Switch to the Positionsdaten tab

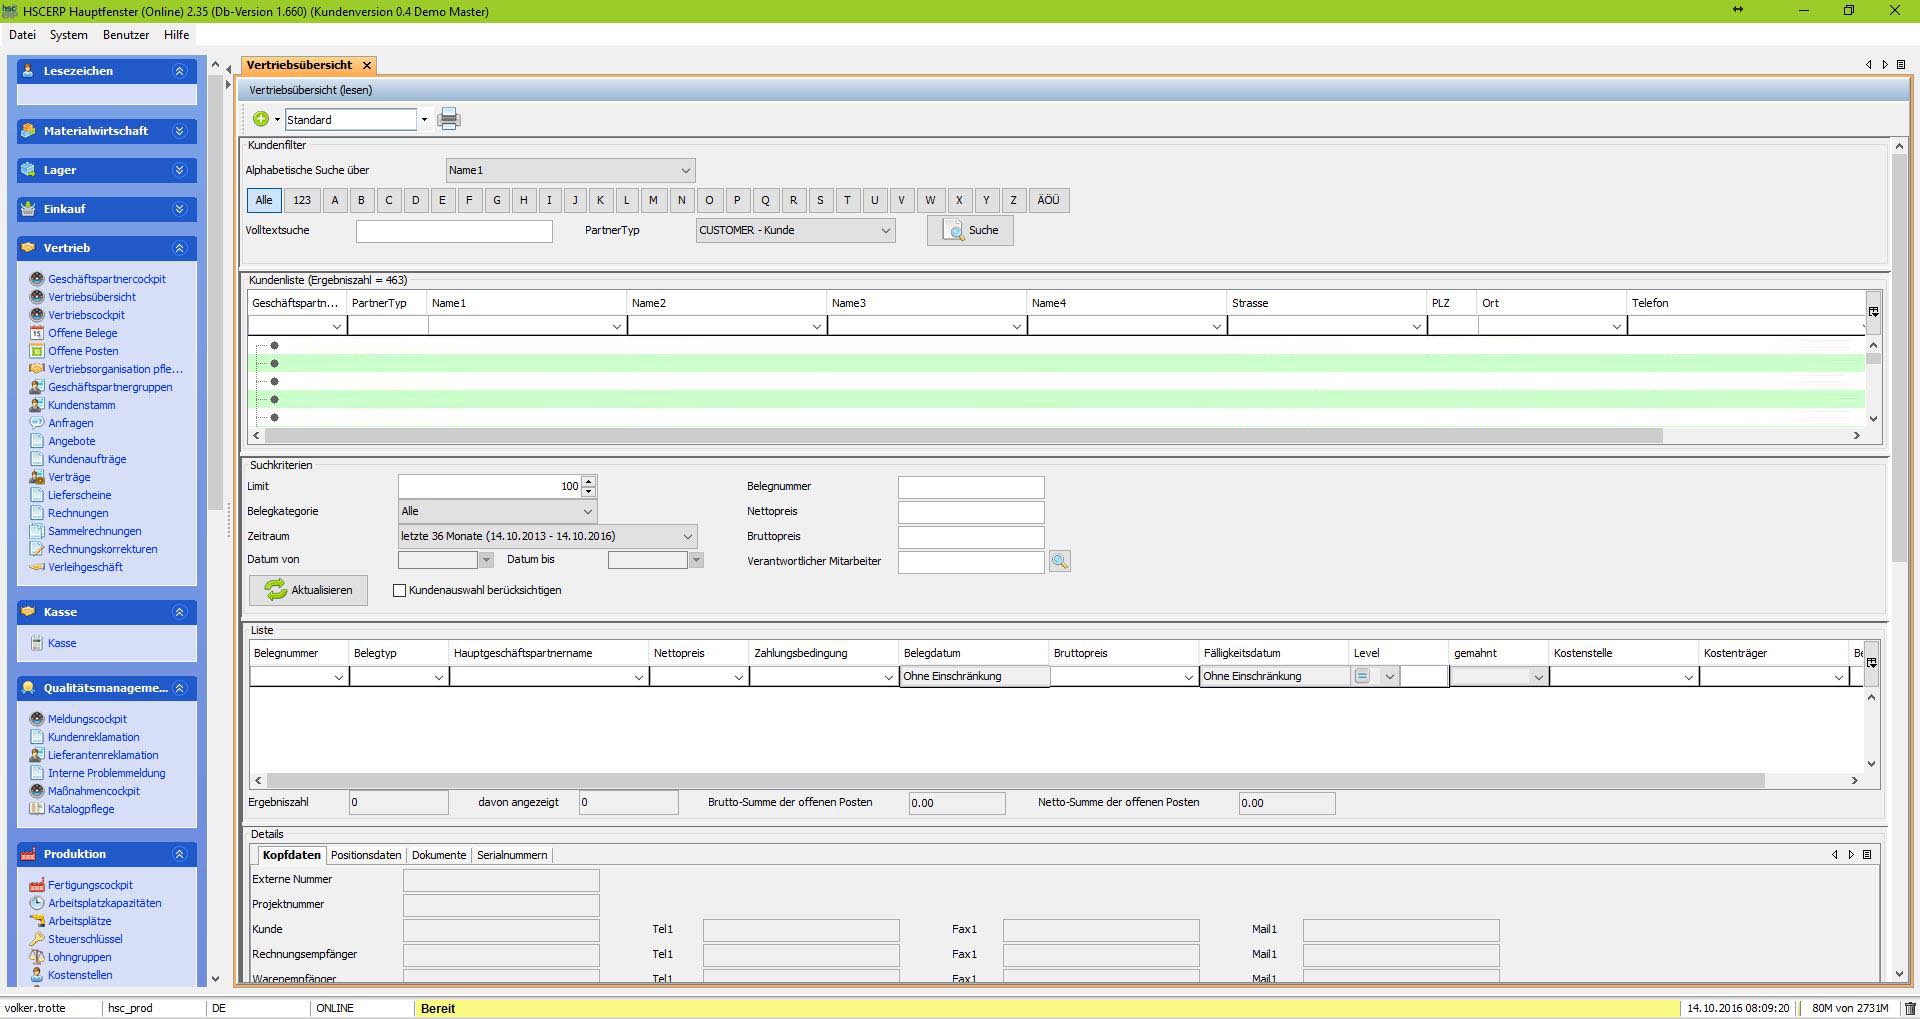[x=366, y=855]
